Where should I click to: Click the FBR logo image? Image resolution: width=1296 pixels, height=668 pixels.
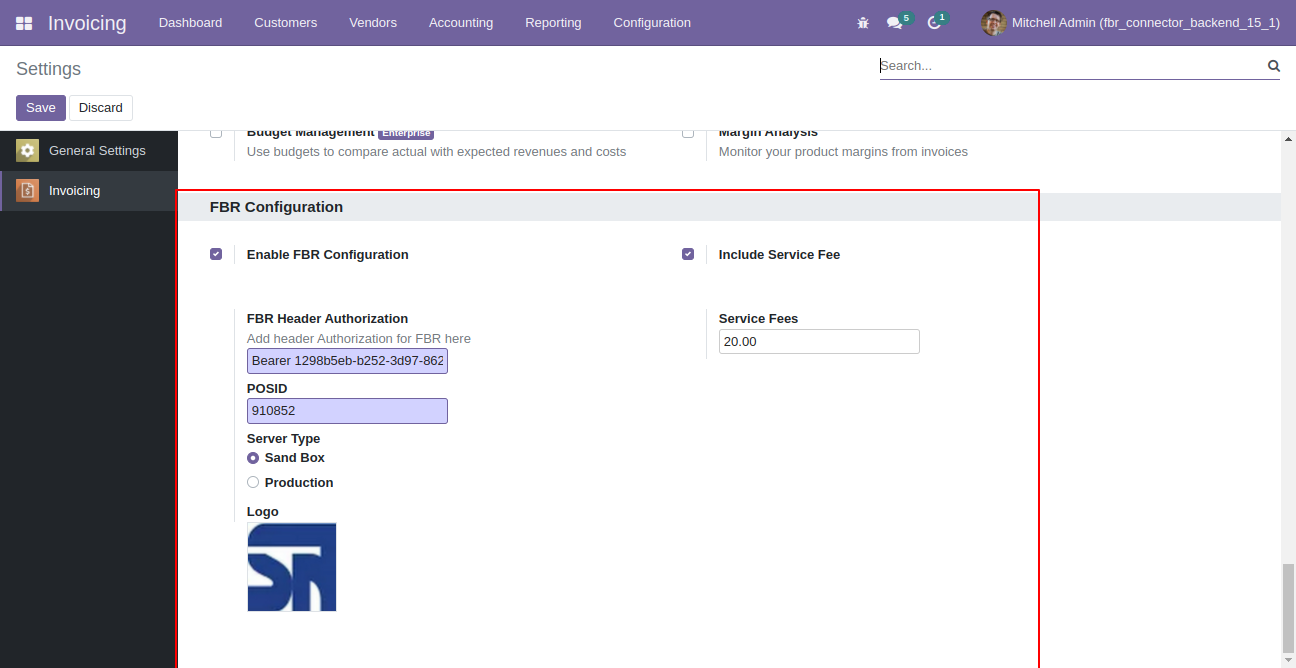(x=292, y=567)
